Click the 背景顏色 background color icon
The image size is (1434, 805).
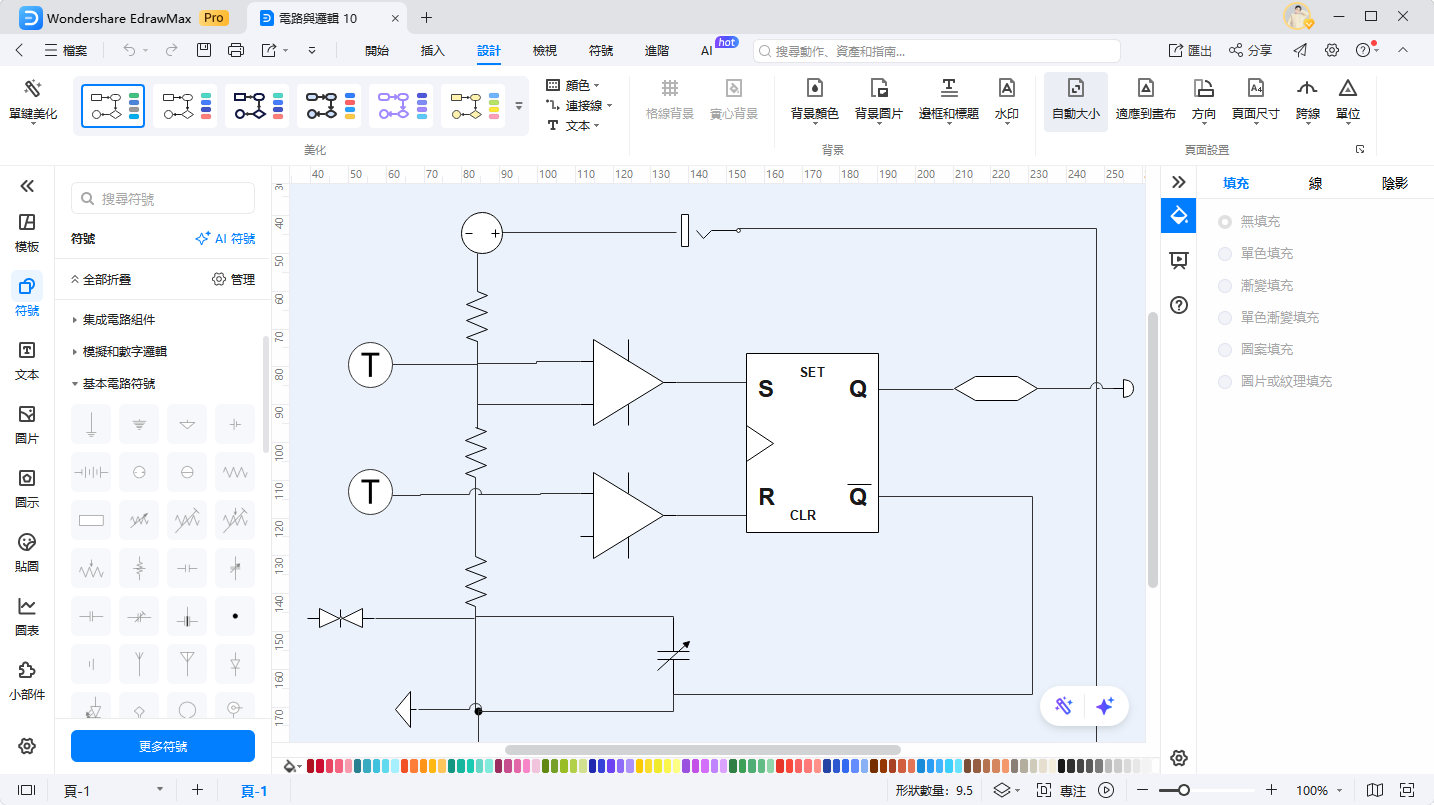point(814,89)
